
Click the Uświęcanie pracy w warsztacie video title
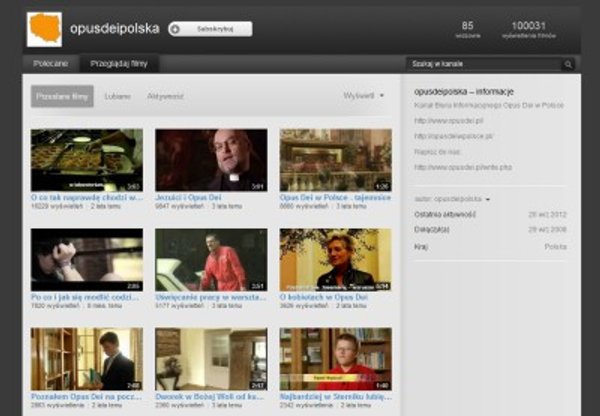pyautogui.click(x=210, y=297)
